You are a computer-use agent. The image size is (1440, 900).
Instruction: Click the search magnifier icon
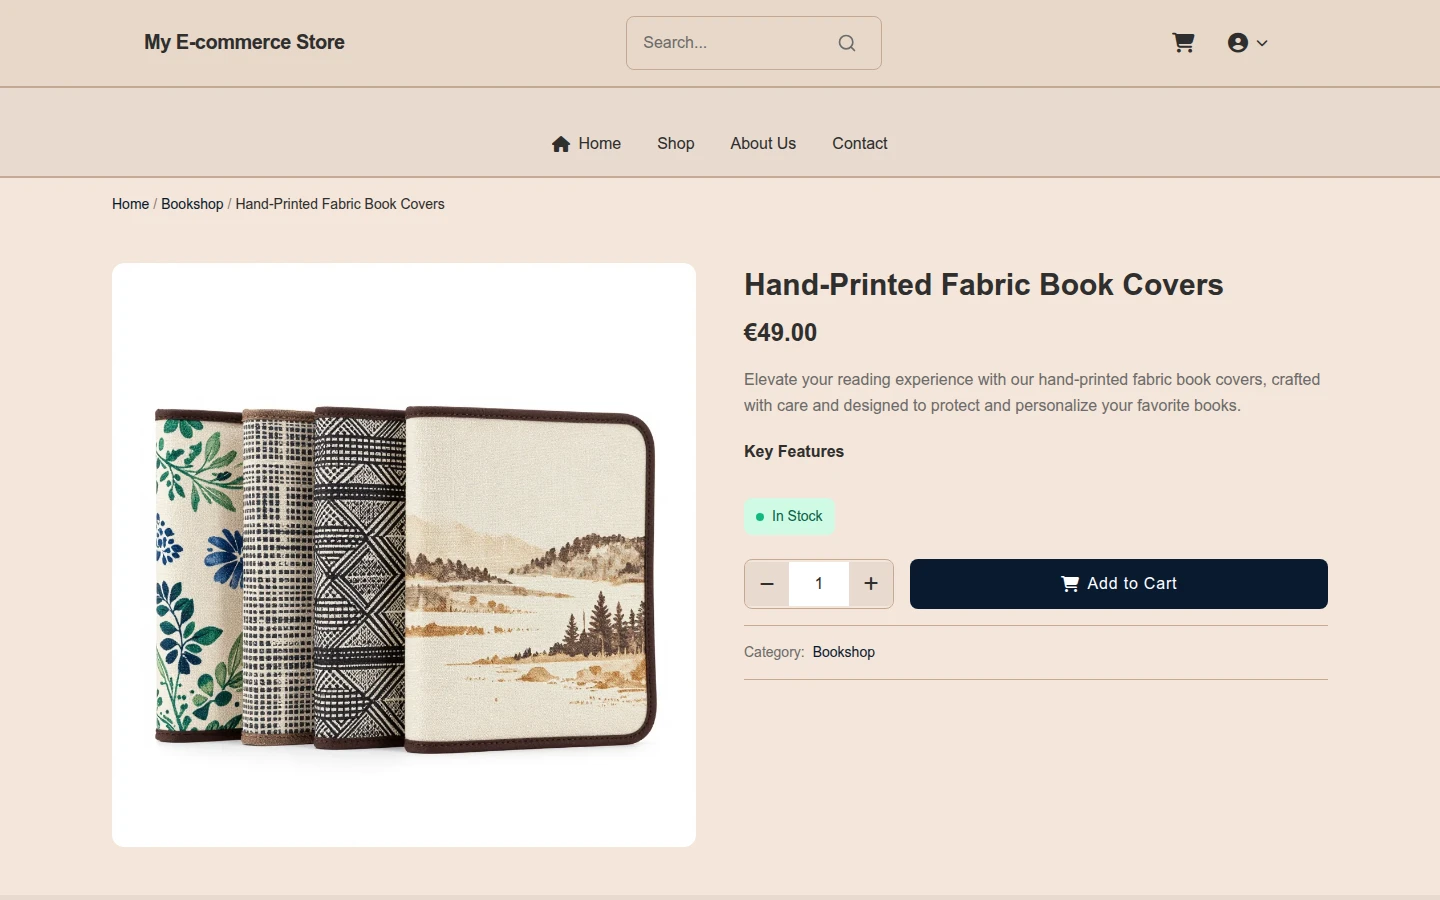pos(847,43)
